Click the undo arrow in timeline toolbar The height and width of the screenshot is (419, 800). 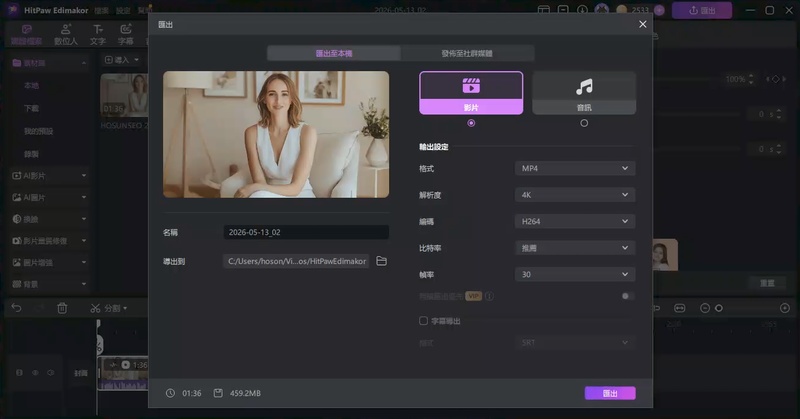click(16, 308)
